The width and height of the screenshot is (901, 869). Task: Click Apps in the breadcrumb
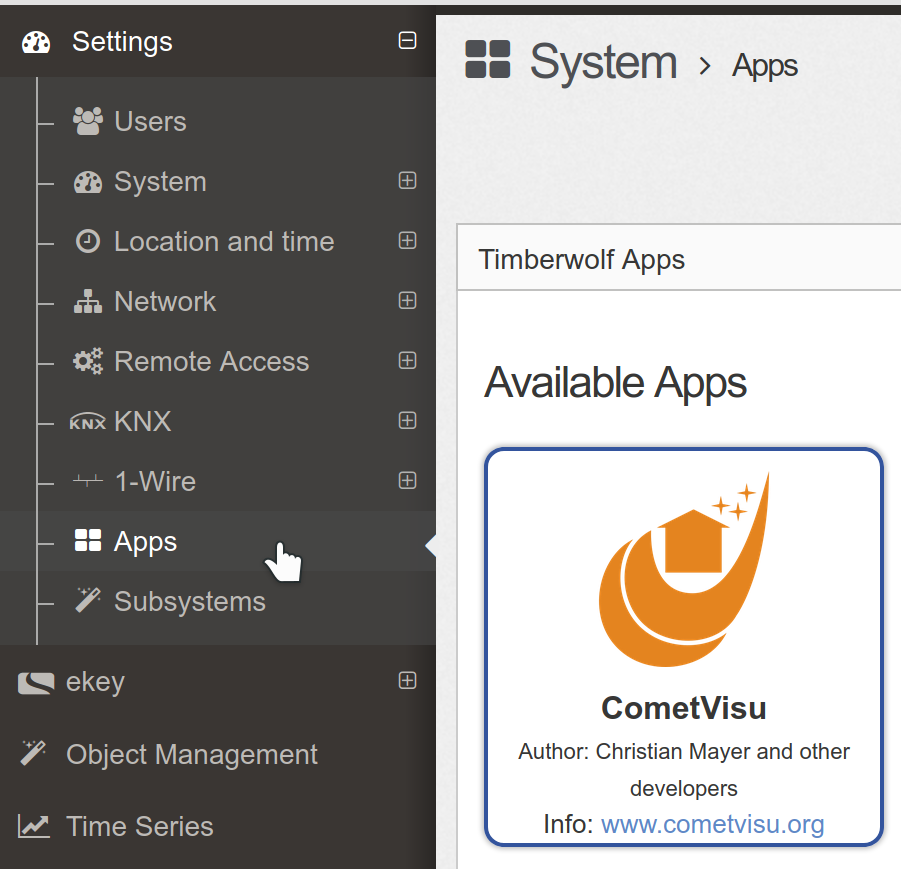[764, 66]
